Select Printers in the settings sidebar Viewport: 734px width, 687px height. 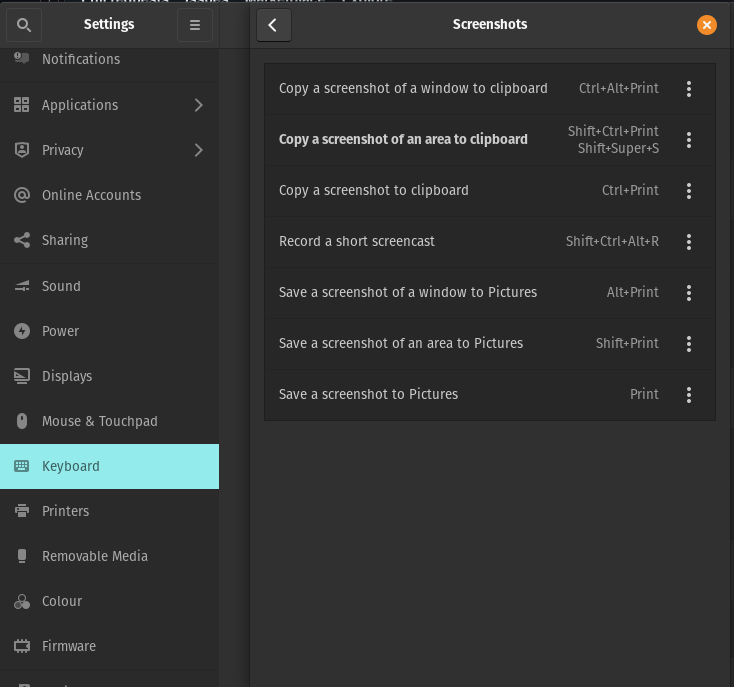point(109,511)
